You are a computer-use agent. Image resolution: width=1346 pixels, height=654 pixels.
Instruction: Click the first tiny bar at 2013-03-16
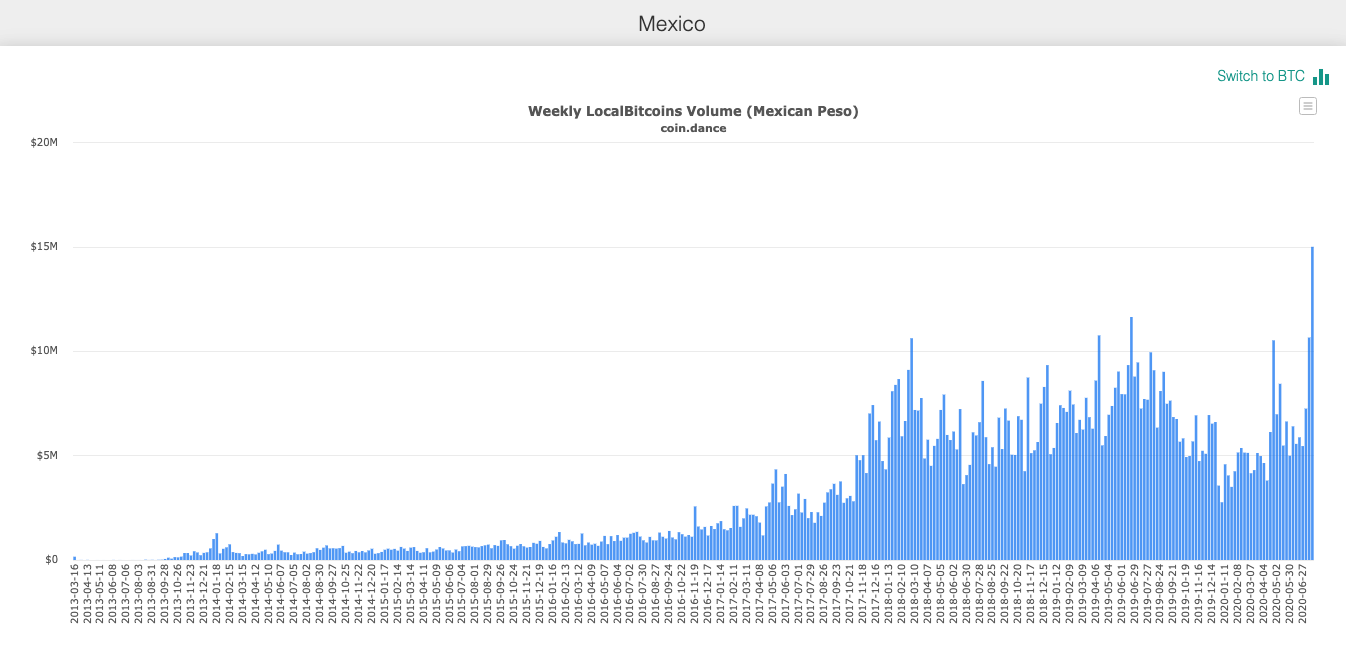point(75,556)
